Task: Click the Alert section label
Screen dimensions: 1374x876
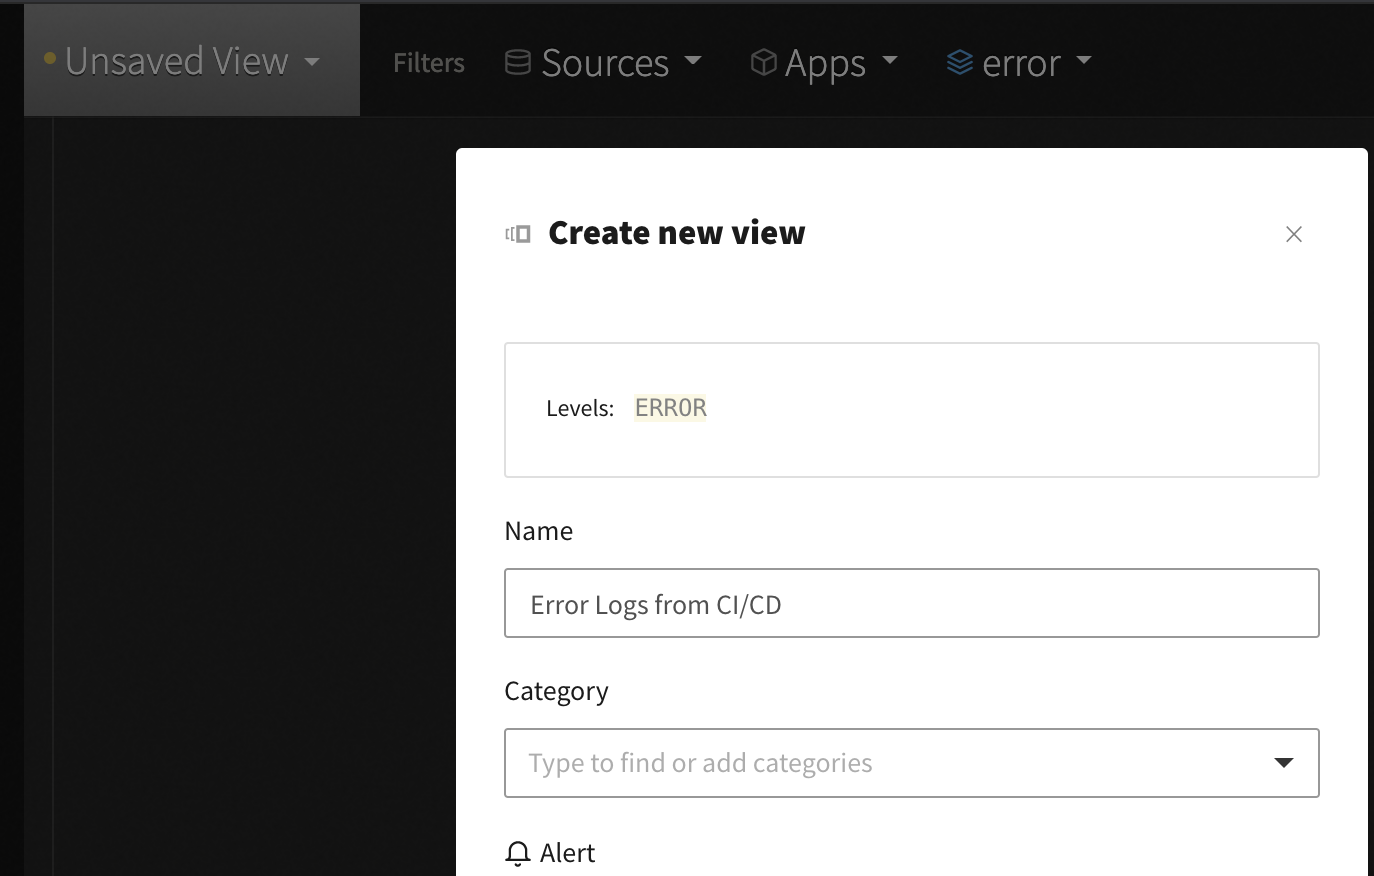Action: click(x=567, y=853)
